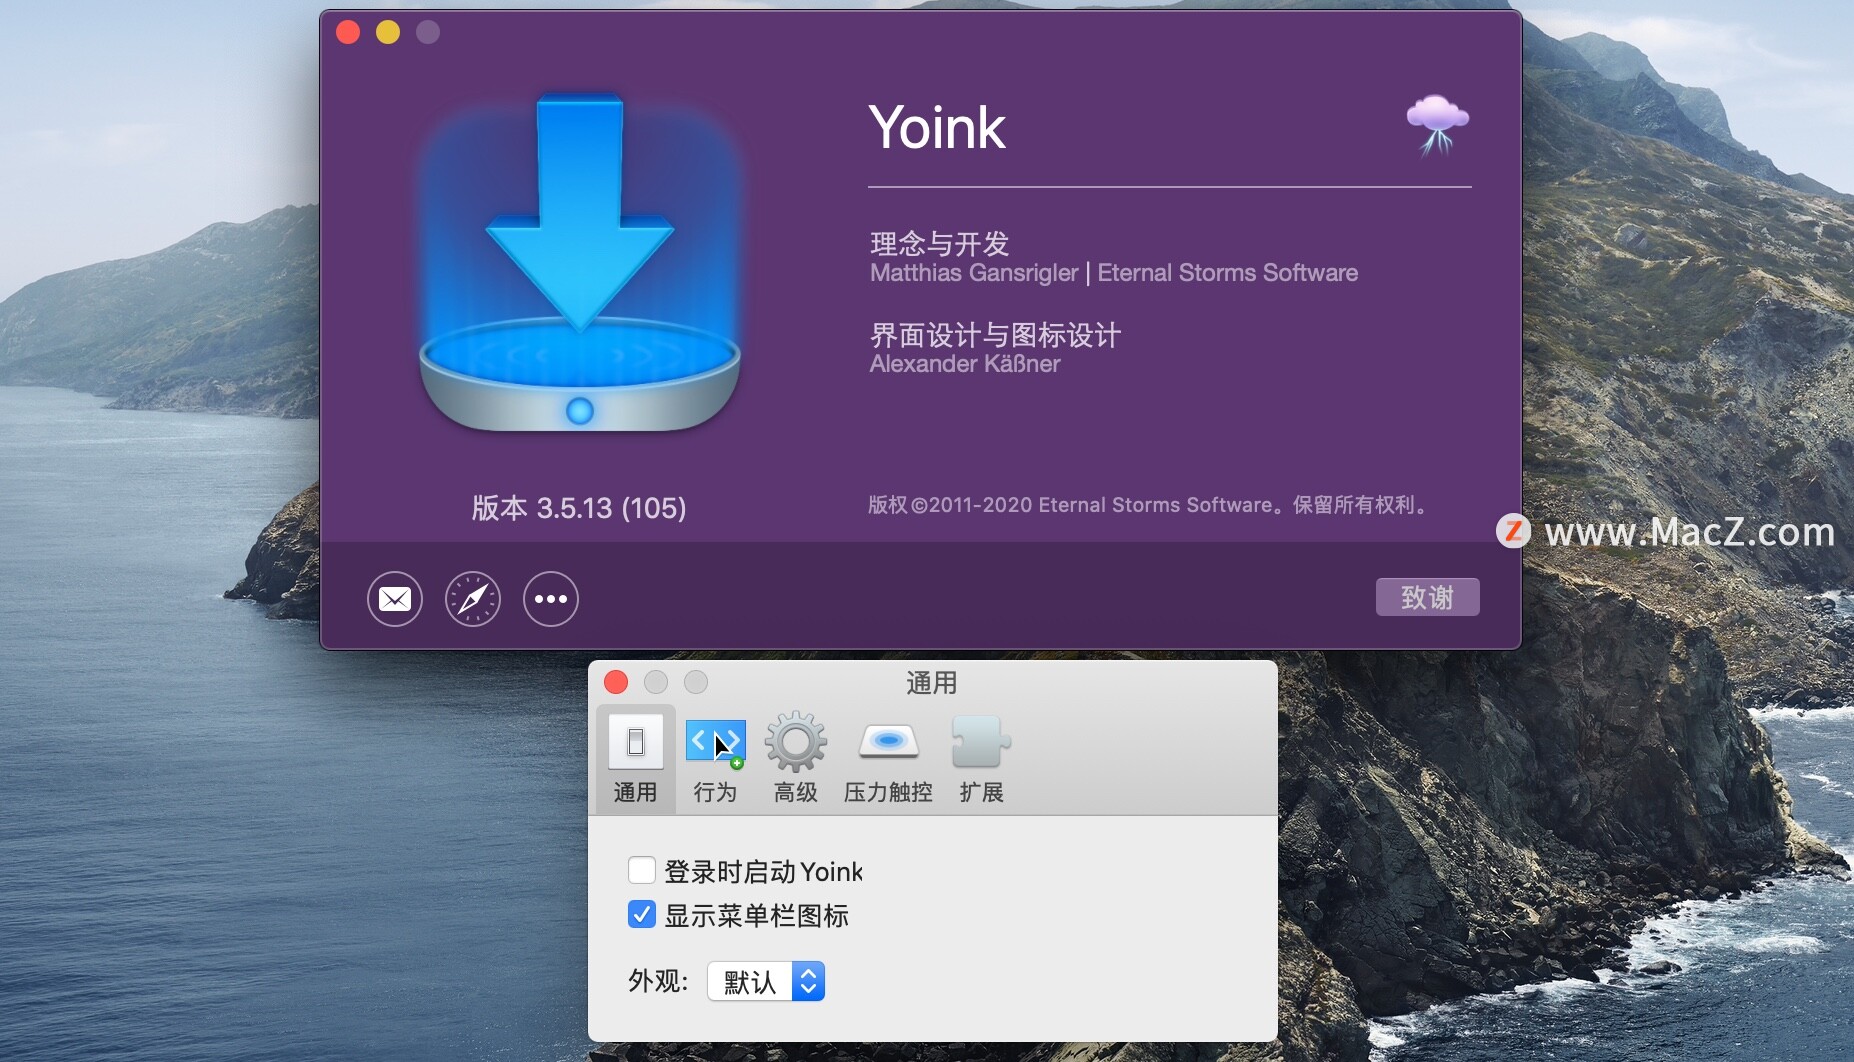Click the version text 版本 3.5.13 (105)
1854x1062 pixels.
[579, 508]
